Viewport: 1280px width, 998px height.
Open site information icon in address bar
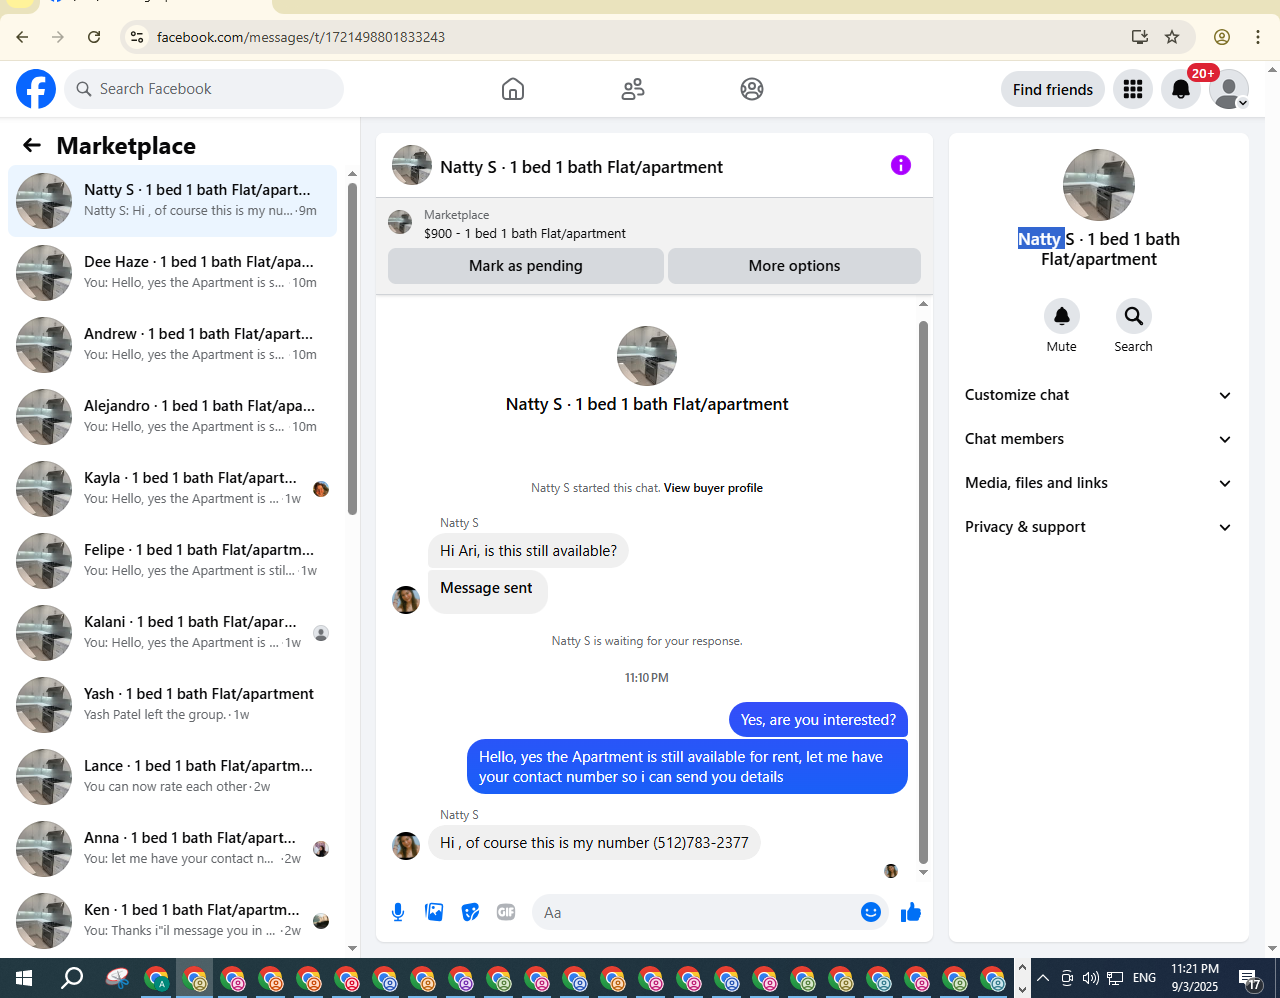pyautogui.click(x=137, y=37)
